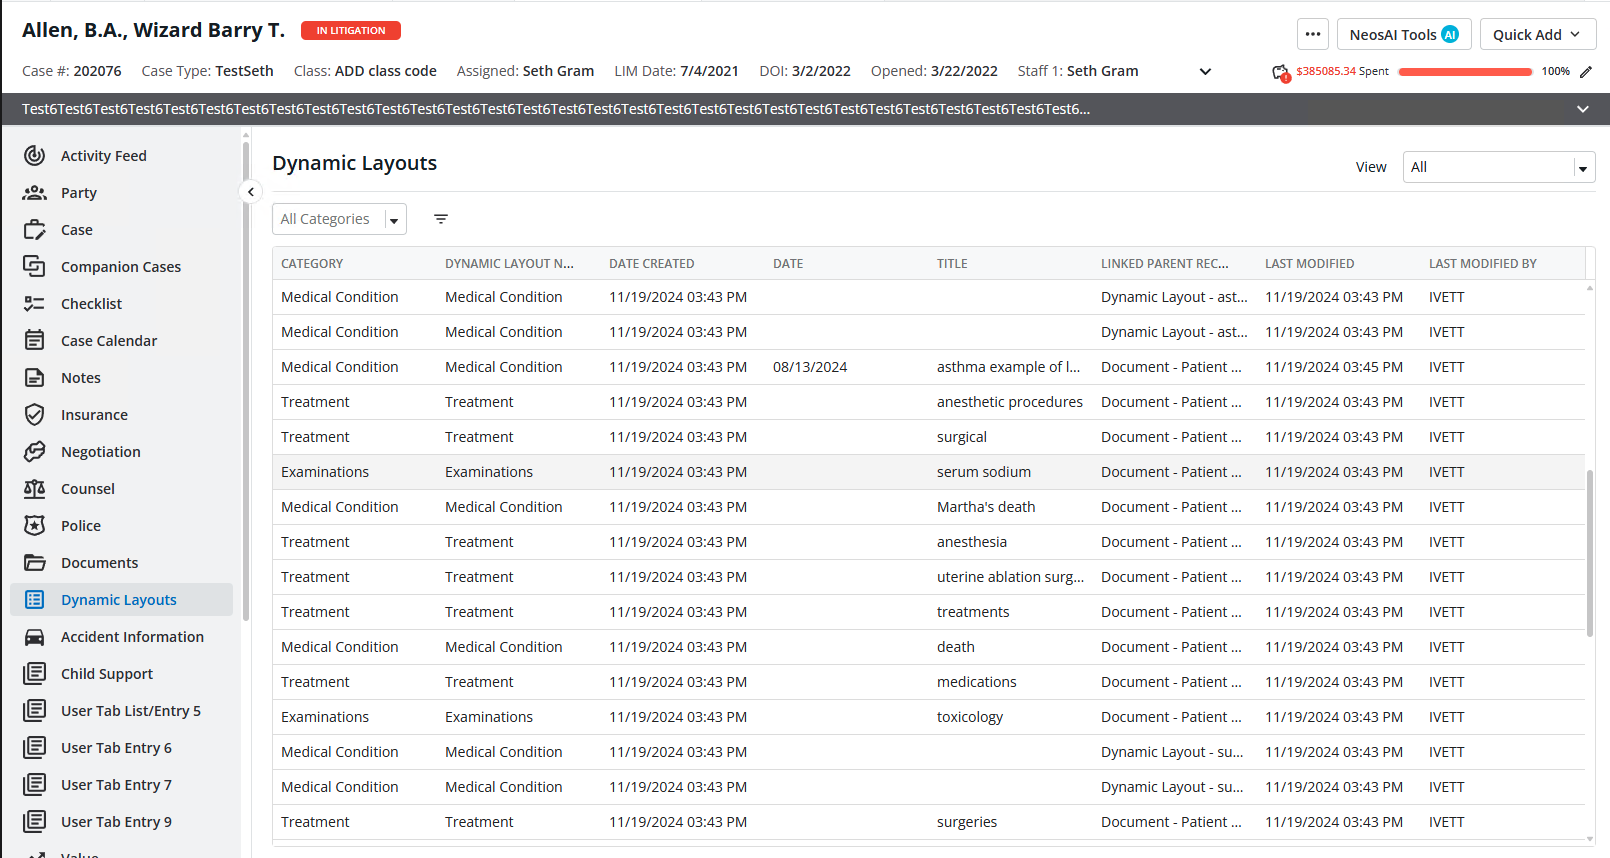This screenshot has width=1610, height=858.
Task: Click the Activity Feed sidebar icon
Action: pyautogui.click(x=35, y=155)
